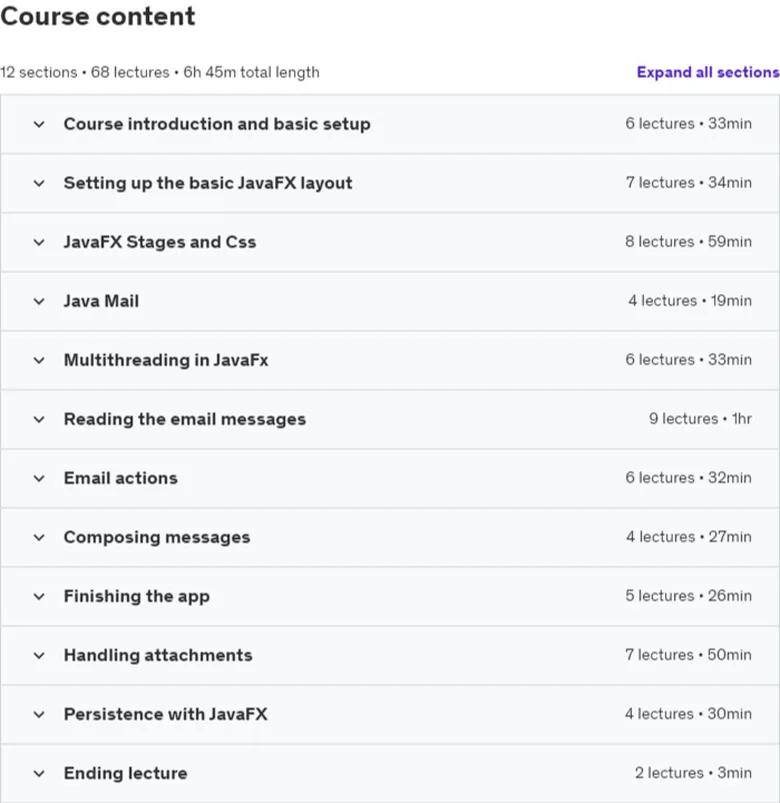Click Expand all sections link
The image size is (780, 803).
pyautogui.click(x=708, y=72)
